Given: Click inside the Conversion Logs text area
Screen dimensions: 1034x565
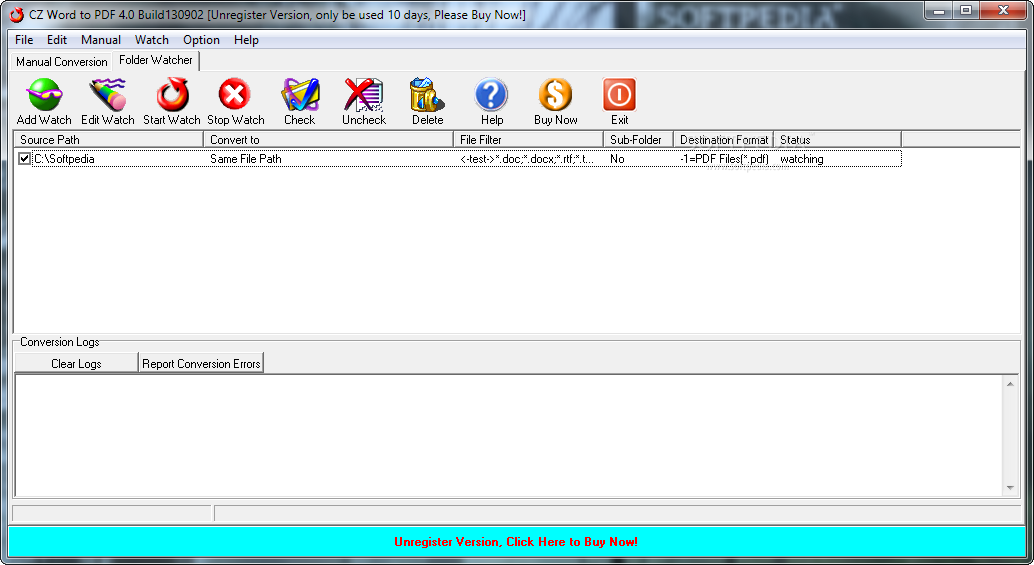Looking at the screenshot, I should 508,436.
